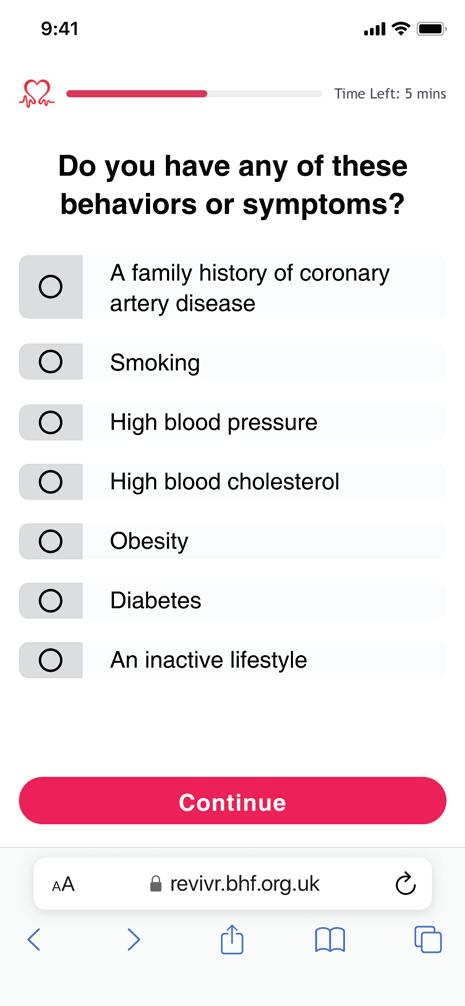Open the AA text size menu
The image size is (465, 1006).
(x=63, y=885)
